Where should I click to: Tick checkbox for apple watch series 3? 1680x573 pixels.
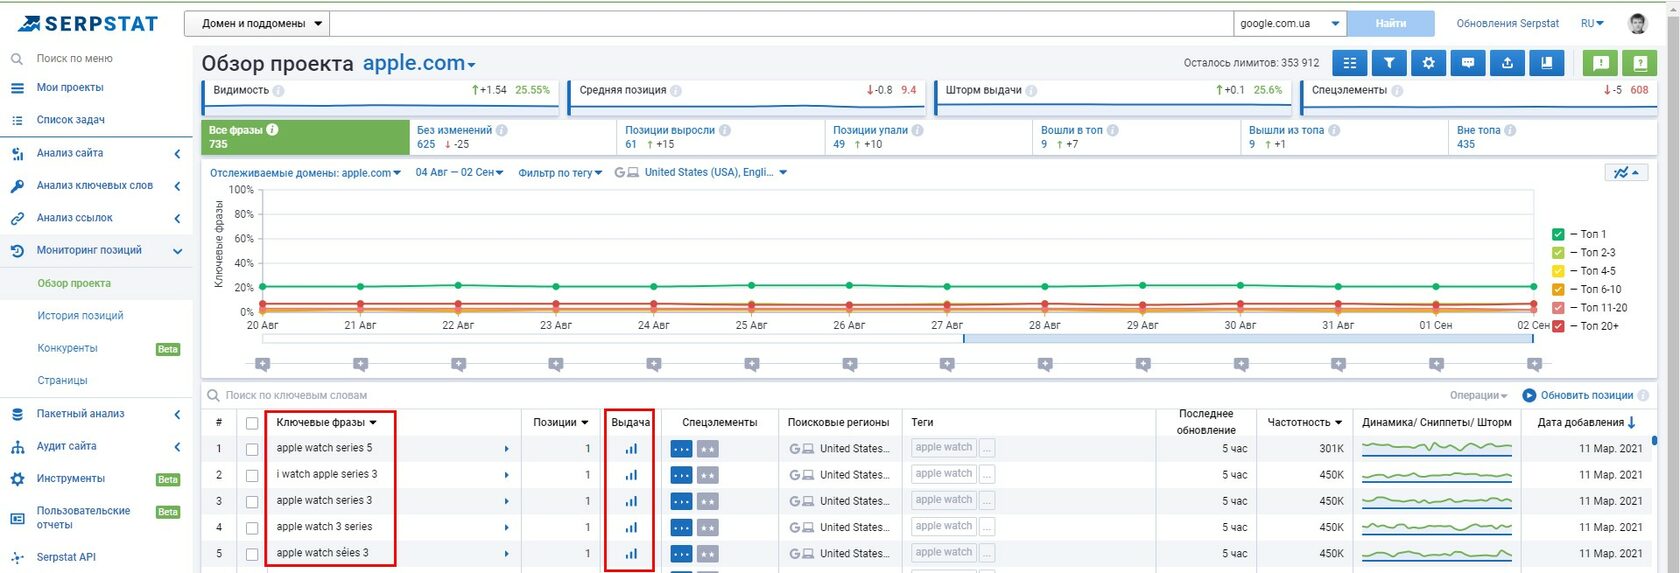coord(252,502)
